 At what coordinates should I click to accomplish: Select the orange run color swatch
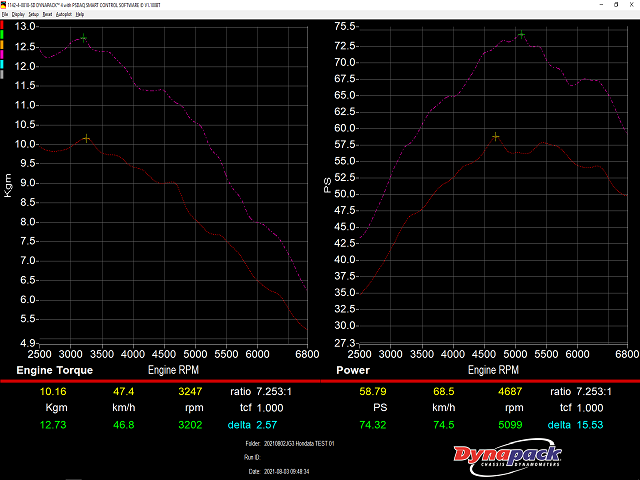point(2,44)
